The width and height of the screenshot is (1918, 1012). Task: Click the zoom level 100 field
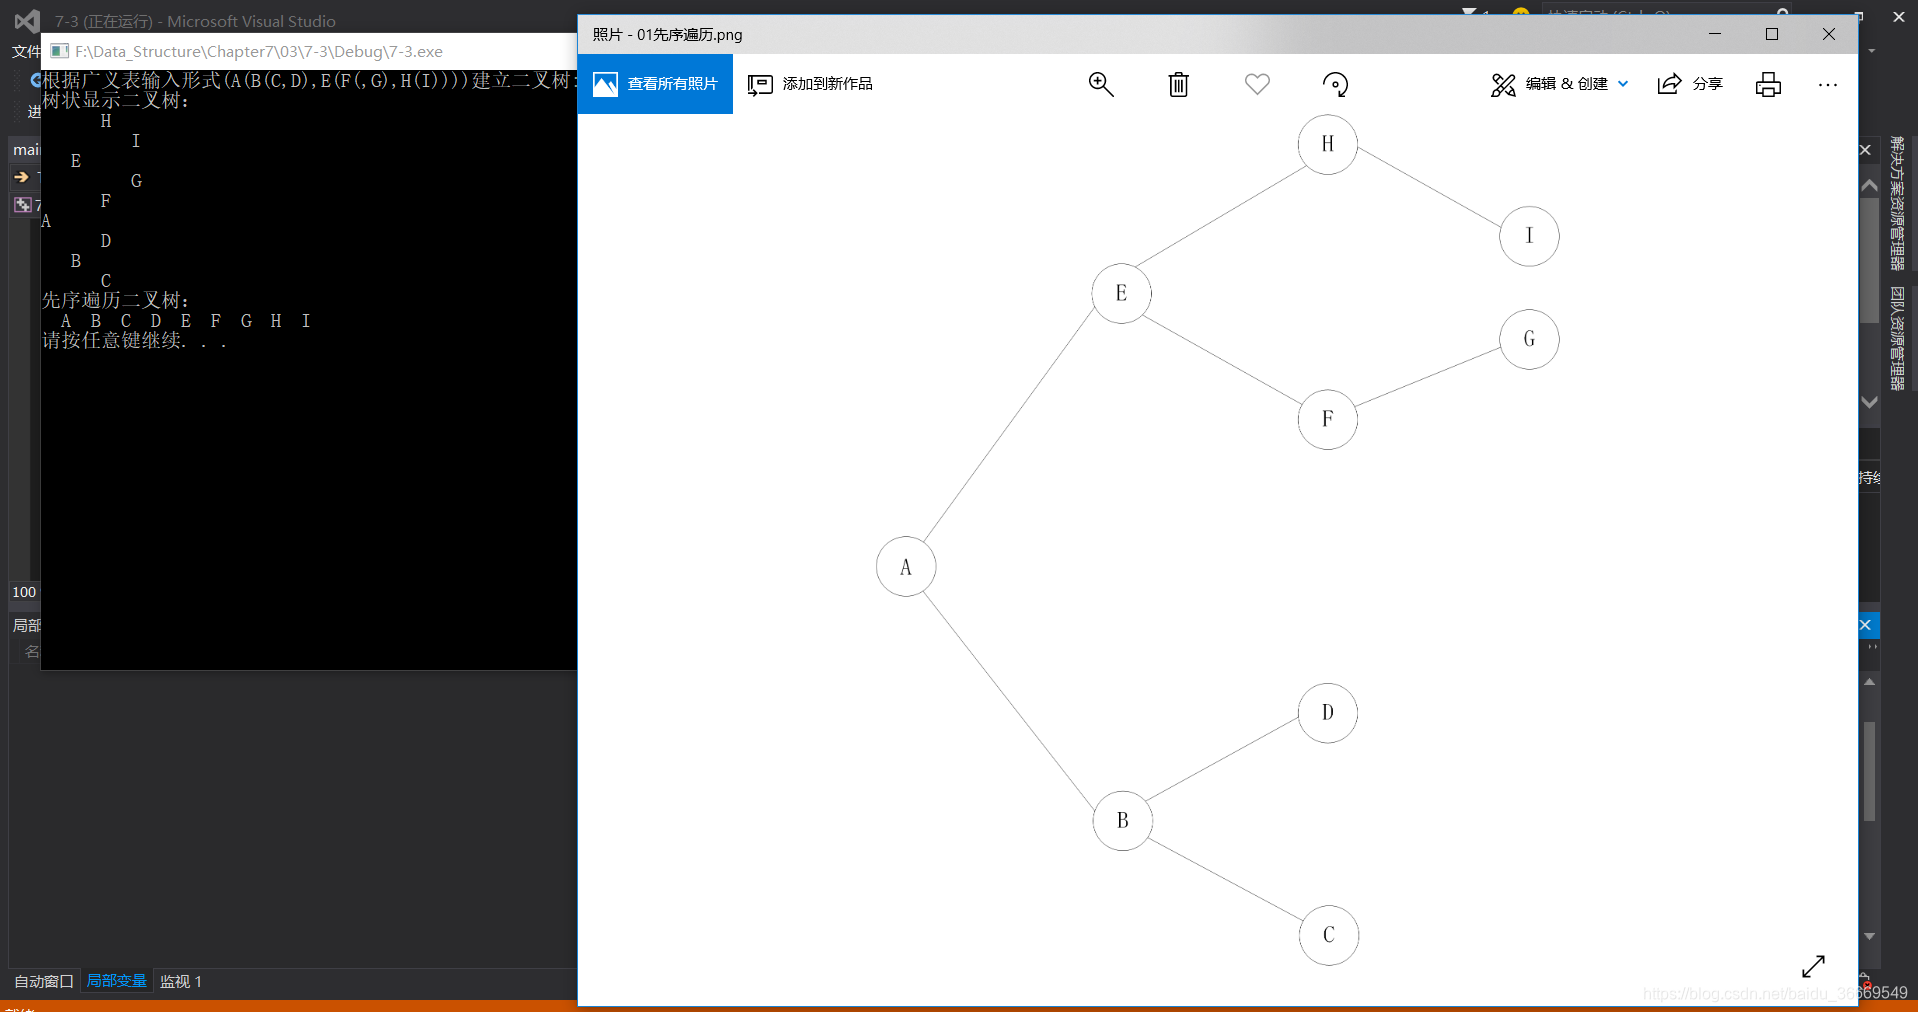click(24, 592)
